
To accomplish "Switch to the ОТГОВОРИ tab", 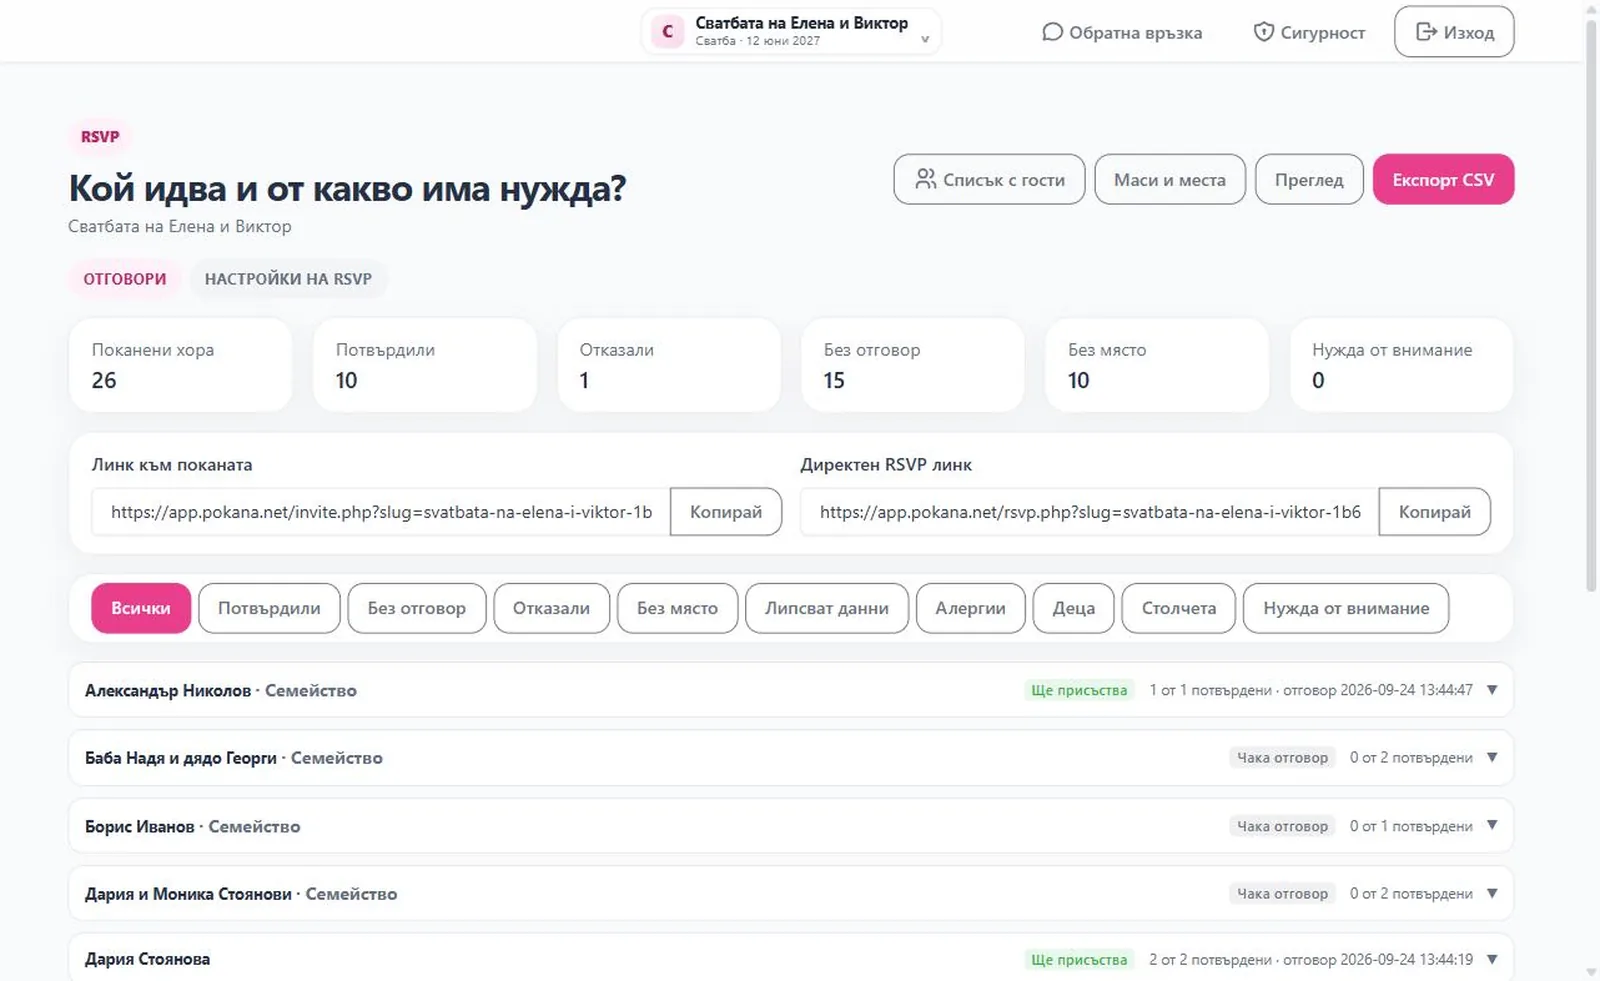I will 125,279.
